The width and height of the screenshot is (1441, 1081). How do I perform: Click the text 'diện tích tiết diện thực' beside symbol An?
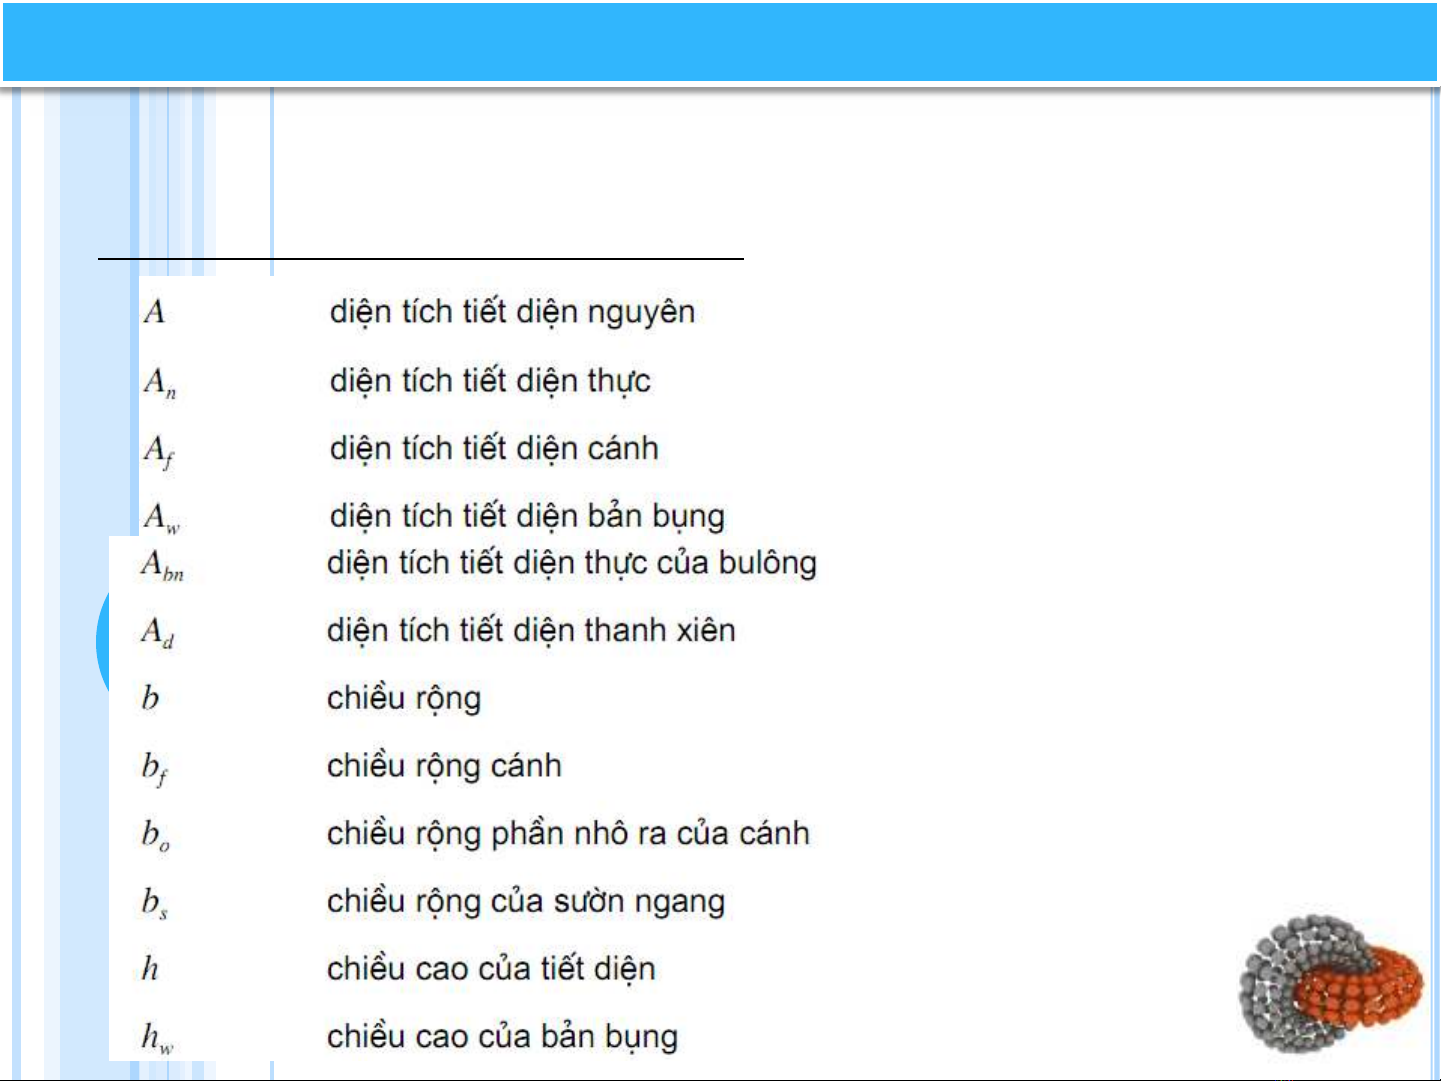(490, 381)
